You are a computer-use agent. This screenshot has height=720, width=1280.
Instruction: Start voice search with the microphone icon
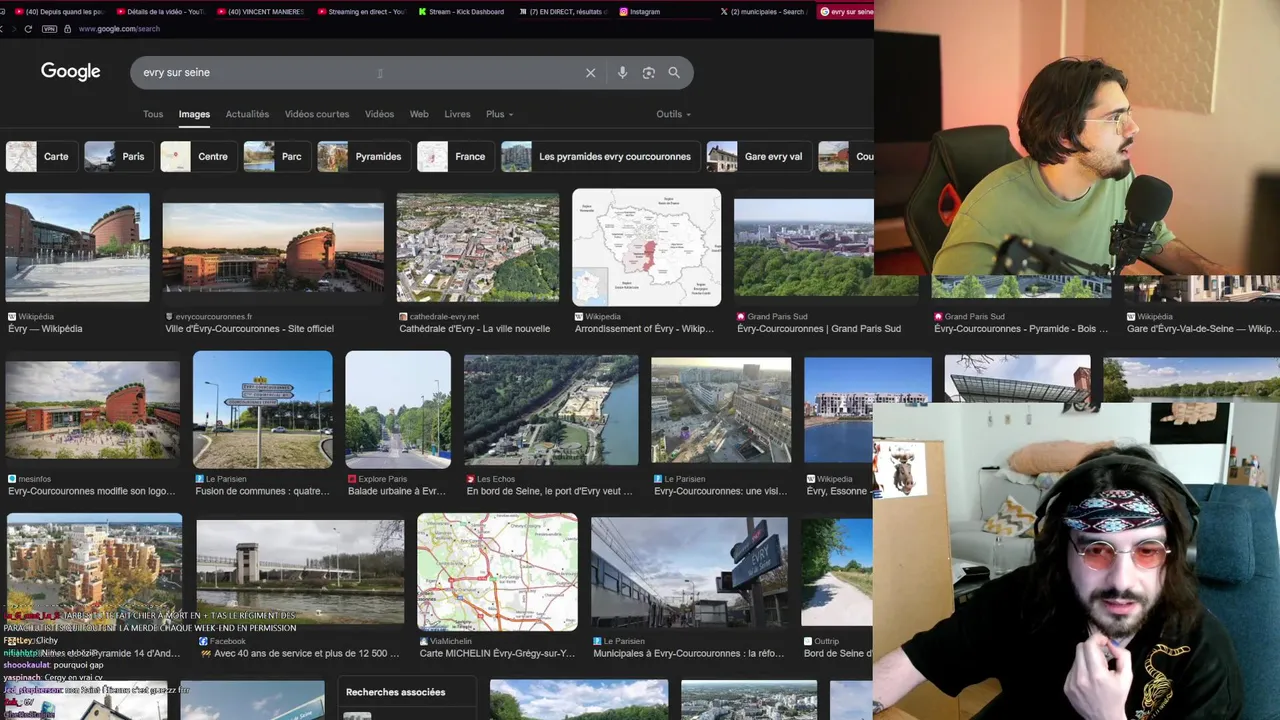(x=622, y=73)
